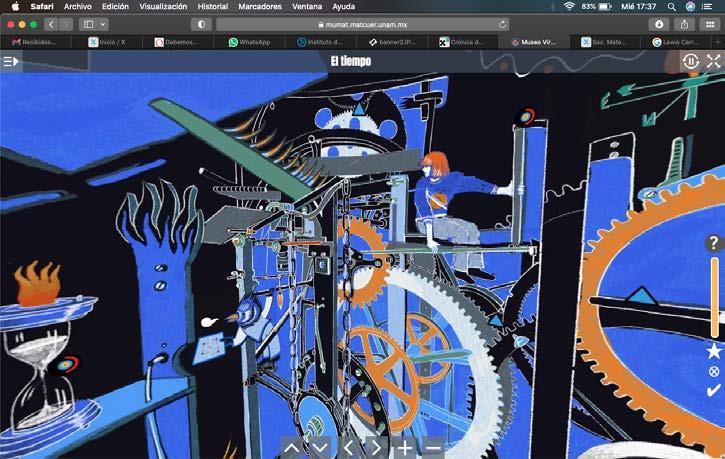Add a new tab with plus

tap(718, 42)
